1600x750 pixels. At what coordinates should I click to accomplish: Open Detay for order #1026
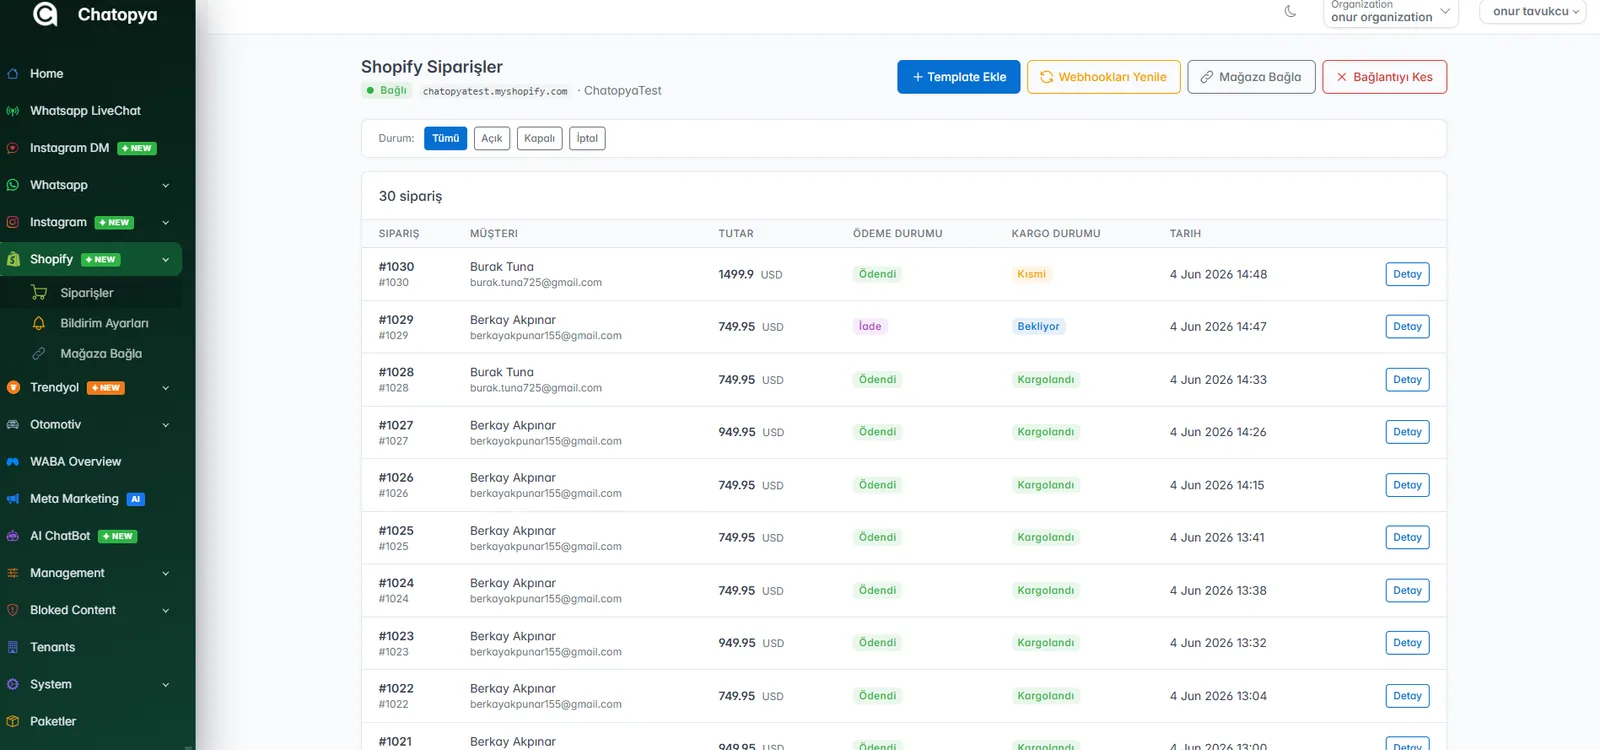1407,485
